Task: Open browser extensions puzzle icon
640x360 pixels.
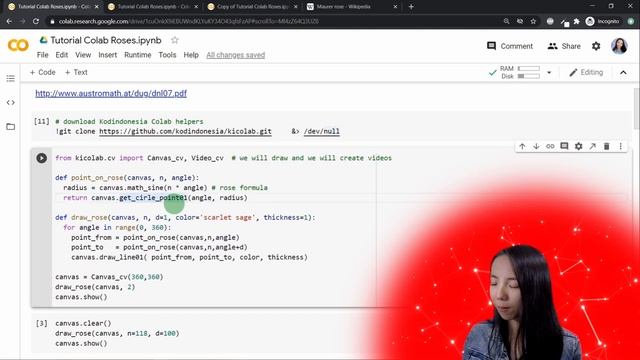Action: click(576, 21)
